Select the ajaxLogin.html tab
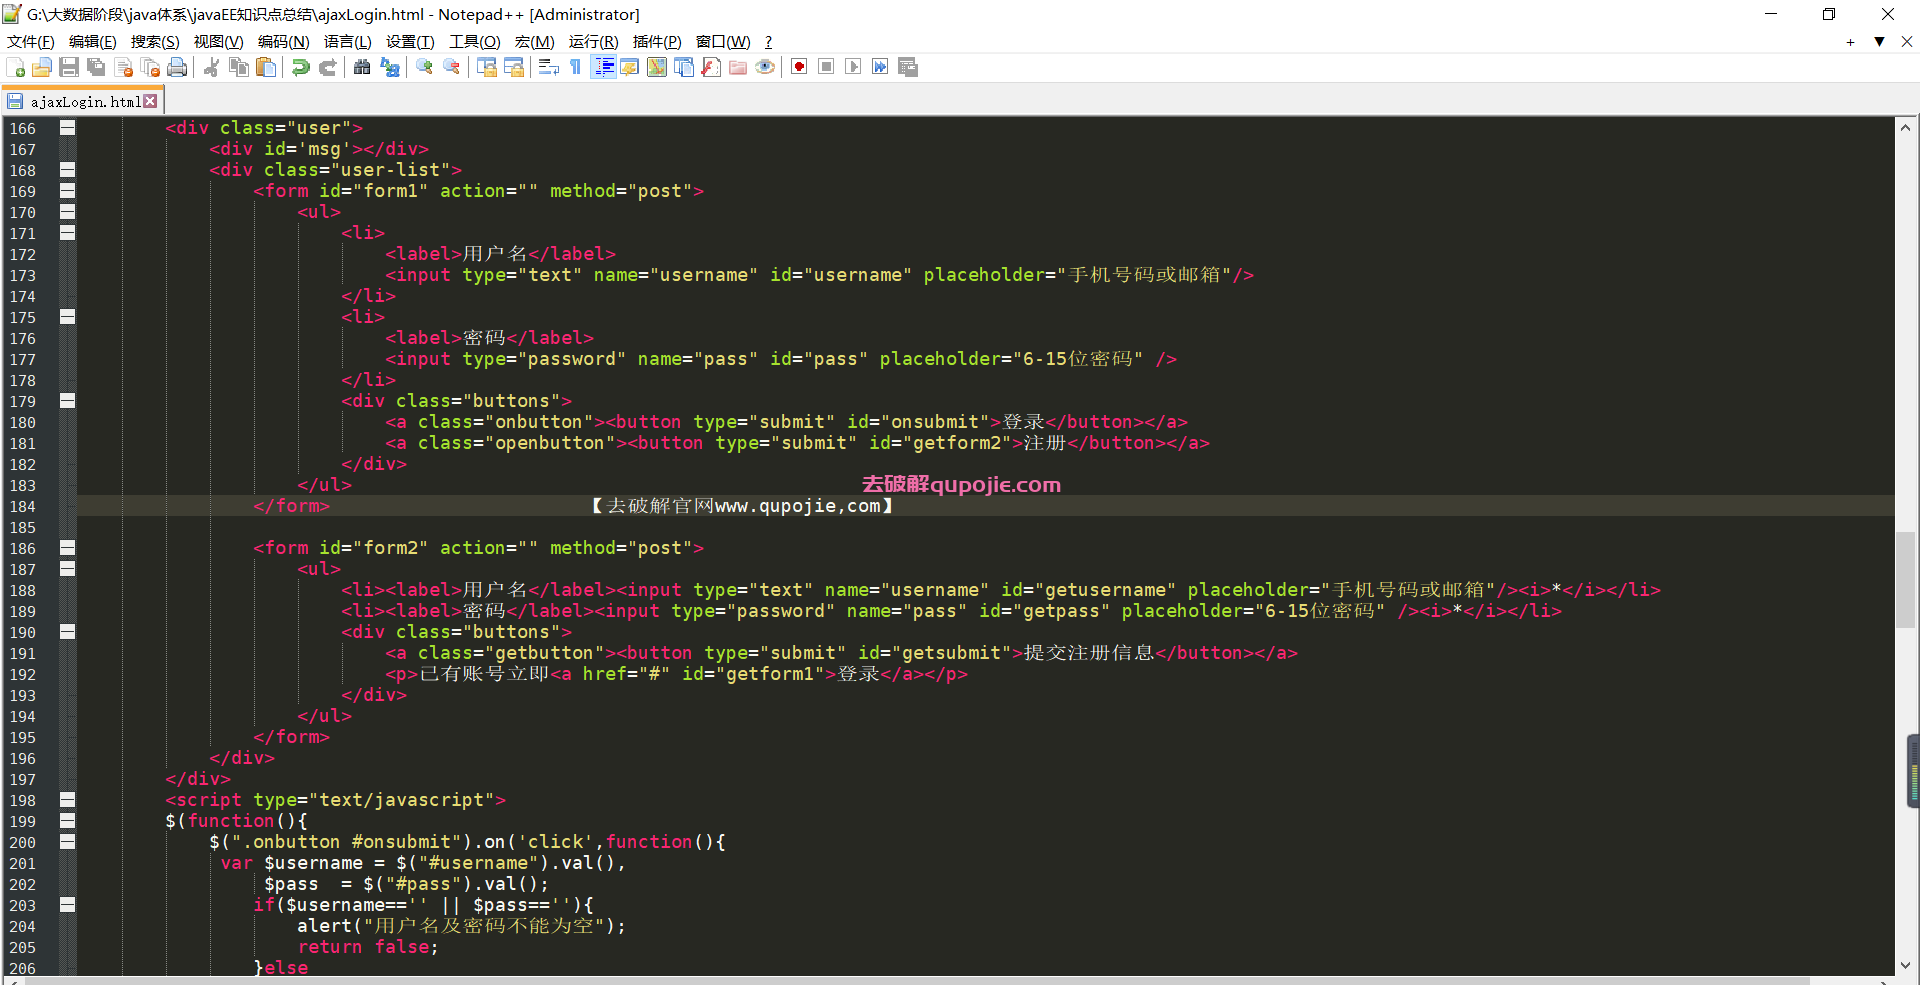 (85, 102)
